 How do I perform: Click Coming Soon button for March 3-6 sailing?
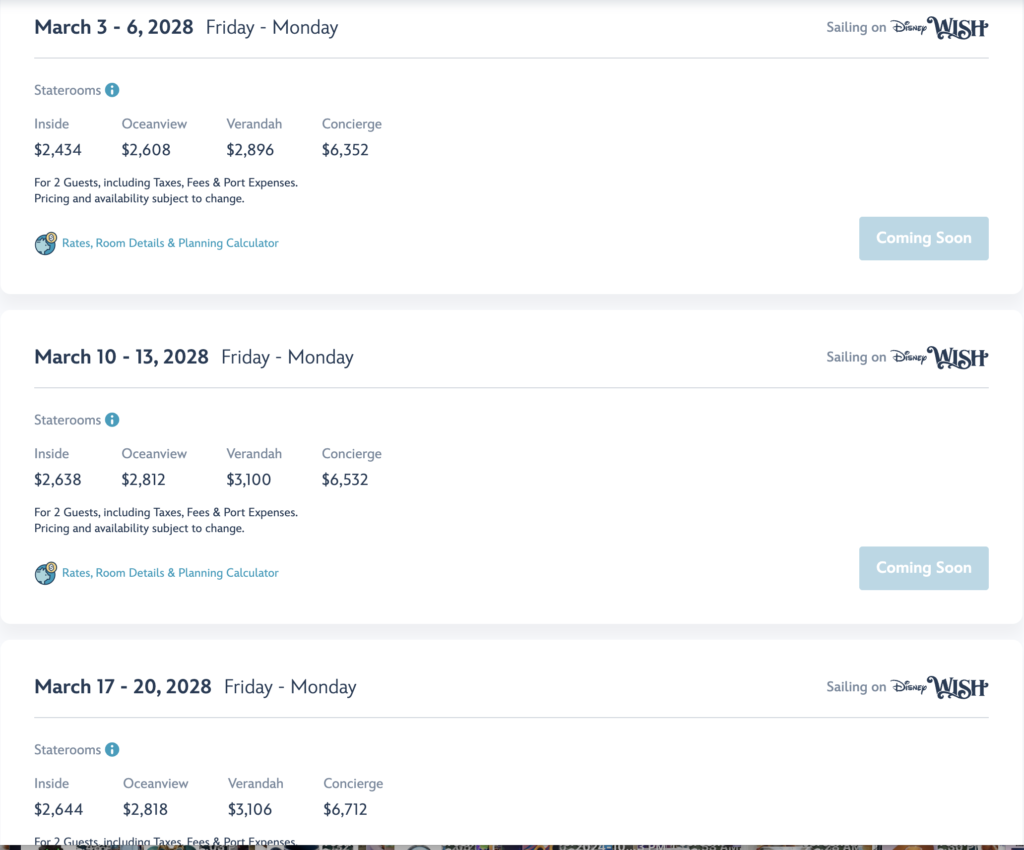click(923, 238)
